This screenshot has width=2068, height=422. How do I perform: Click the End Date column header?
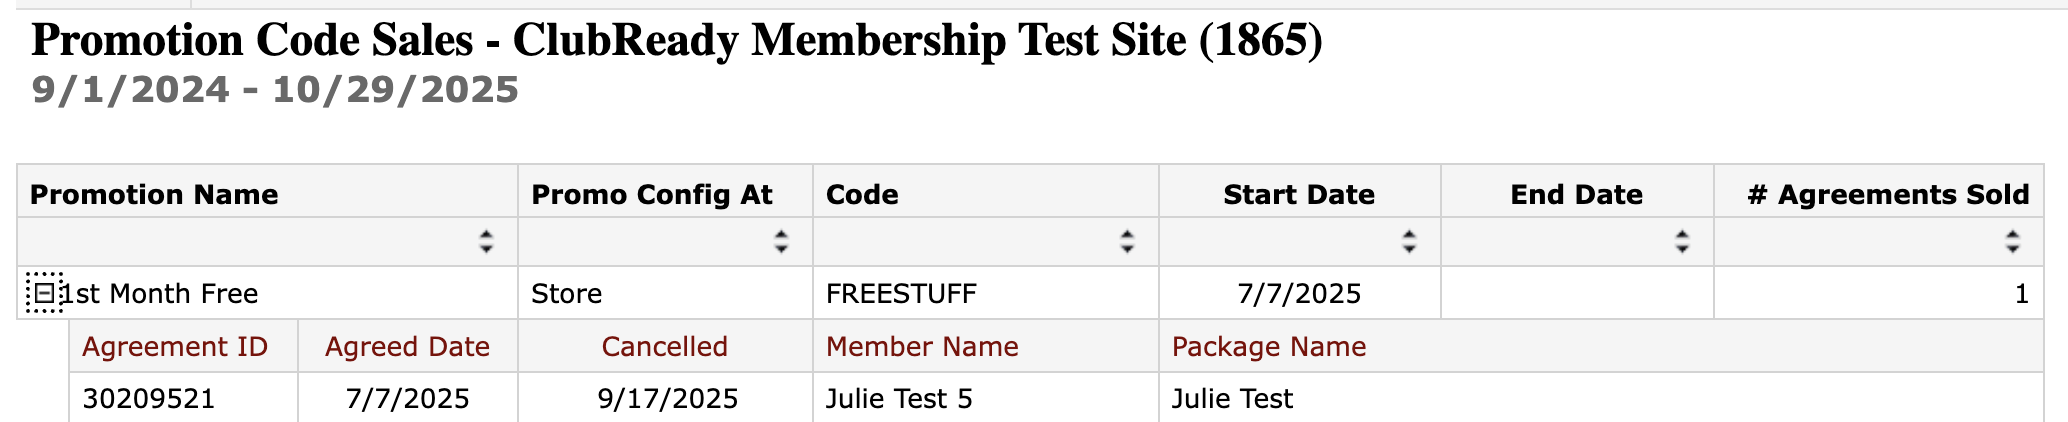point(1577,194)
